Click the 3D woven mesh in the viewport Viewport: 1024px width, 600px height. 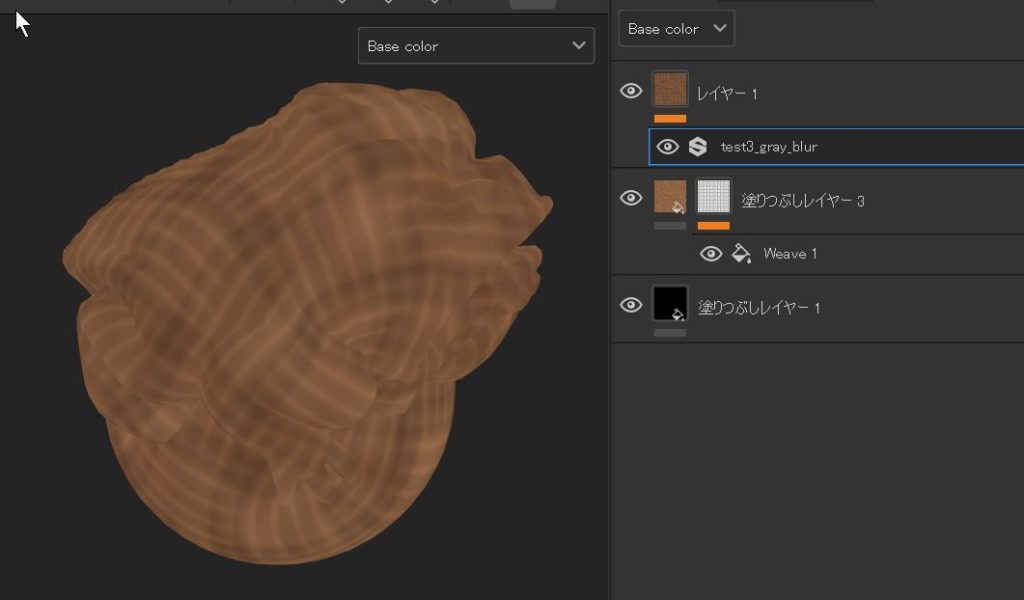300,320
